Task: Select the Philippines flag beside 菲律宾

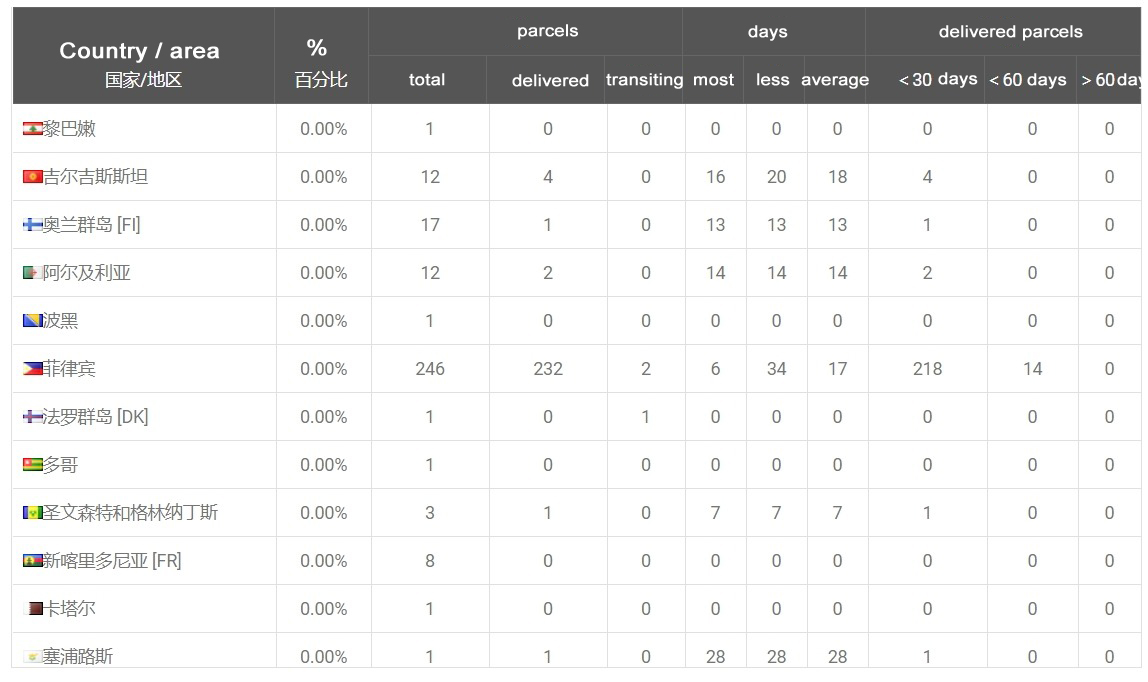Action: click(x=32, y=369)
